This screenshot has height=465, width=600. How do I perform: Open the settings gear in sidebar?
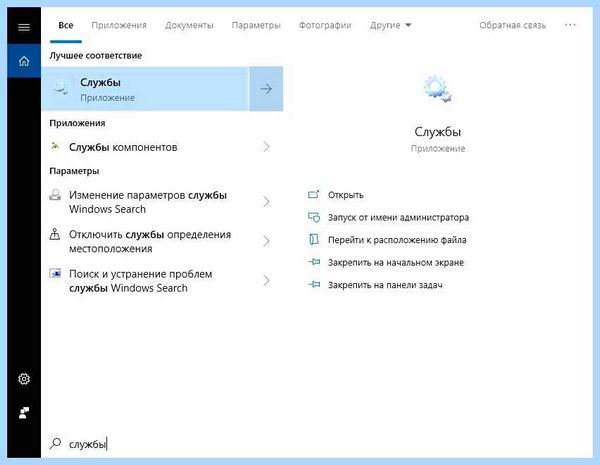pyautogui.click(x=24, y=379)
